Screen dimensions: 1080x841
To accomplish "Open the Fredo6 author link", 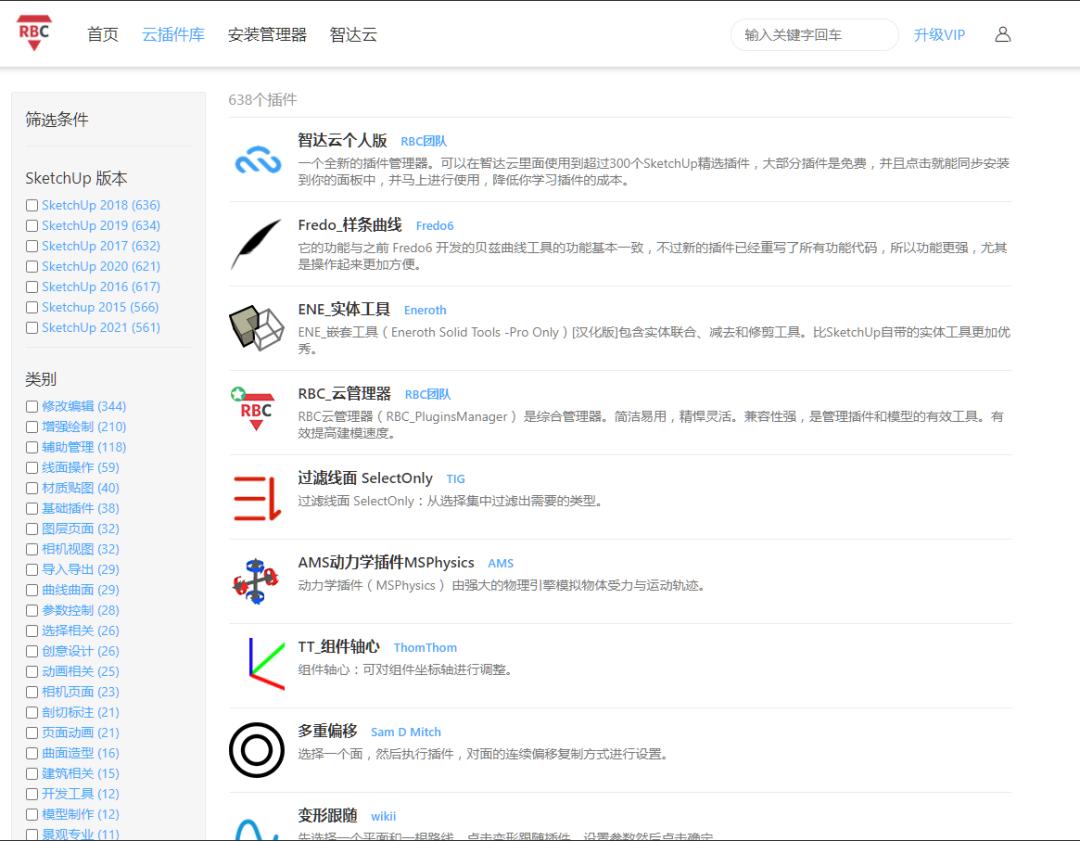I will 434,225.
